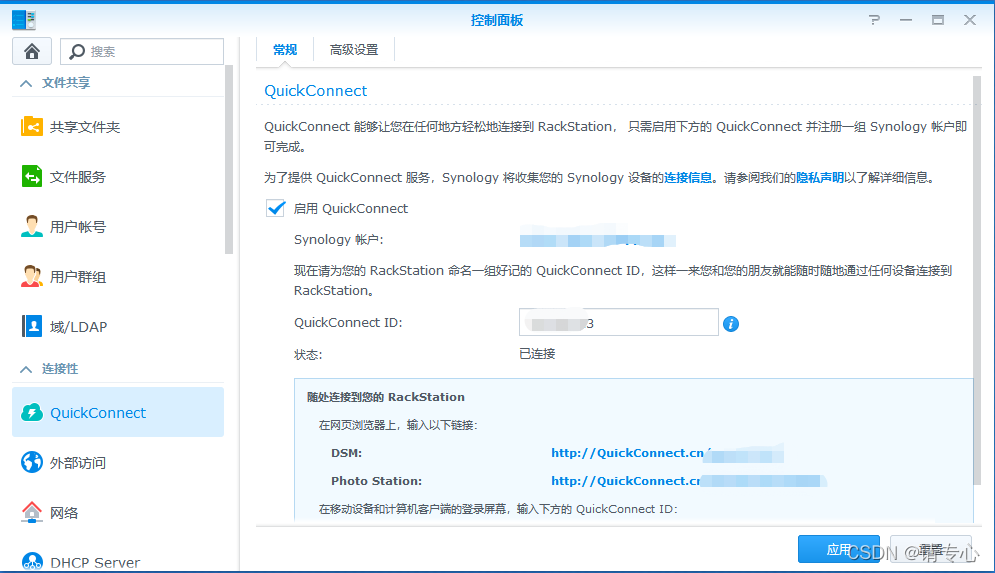This screenshot has width=995, height=573.
Task: Click the 在网页浏览器上 instruction line
Action: click(x=398, y=425)
